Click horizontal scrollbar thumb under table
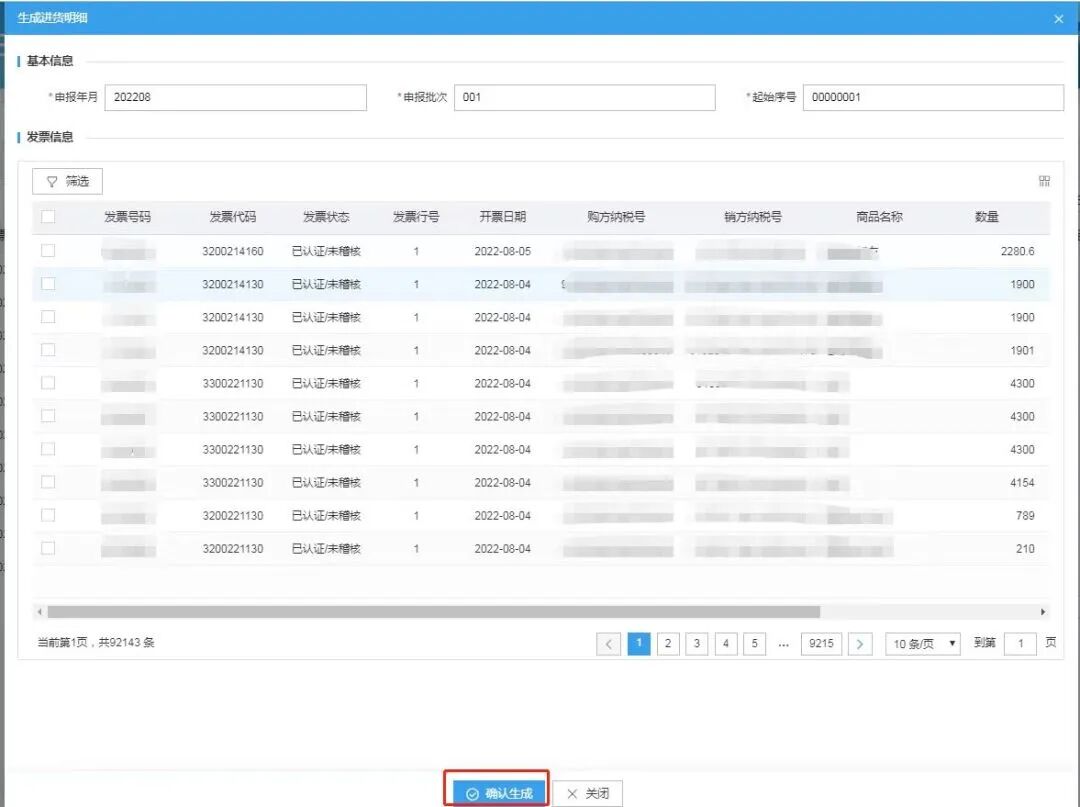Image resolution: width=1080 pixels, height=807 pixels. (433, 611)
